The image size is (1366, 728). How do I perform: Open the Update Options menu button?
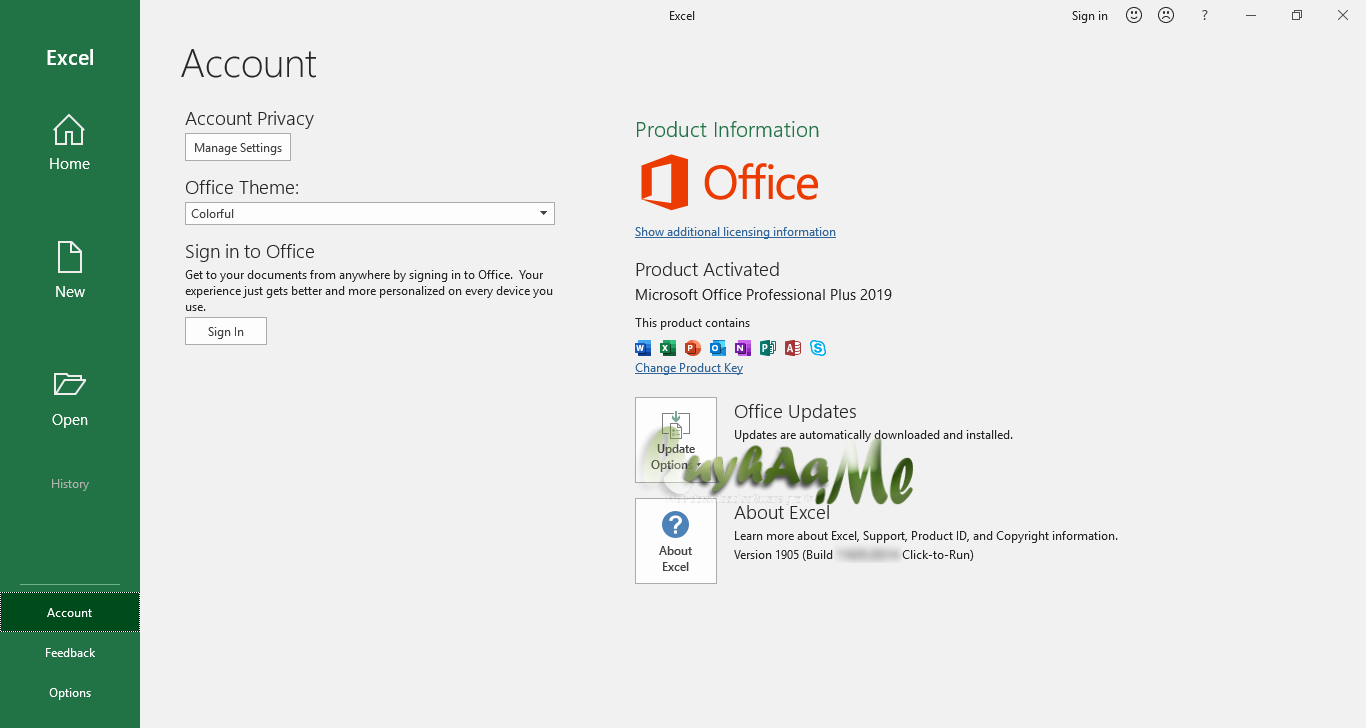(676, 440)
